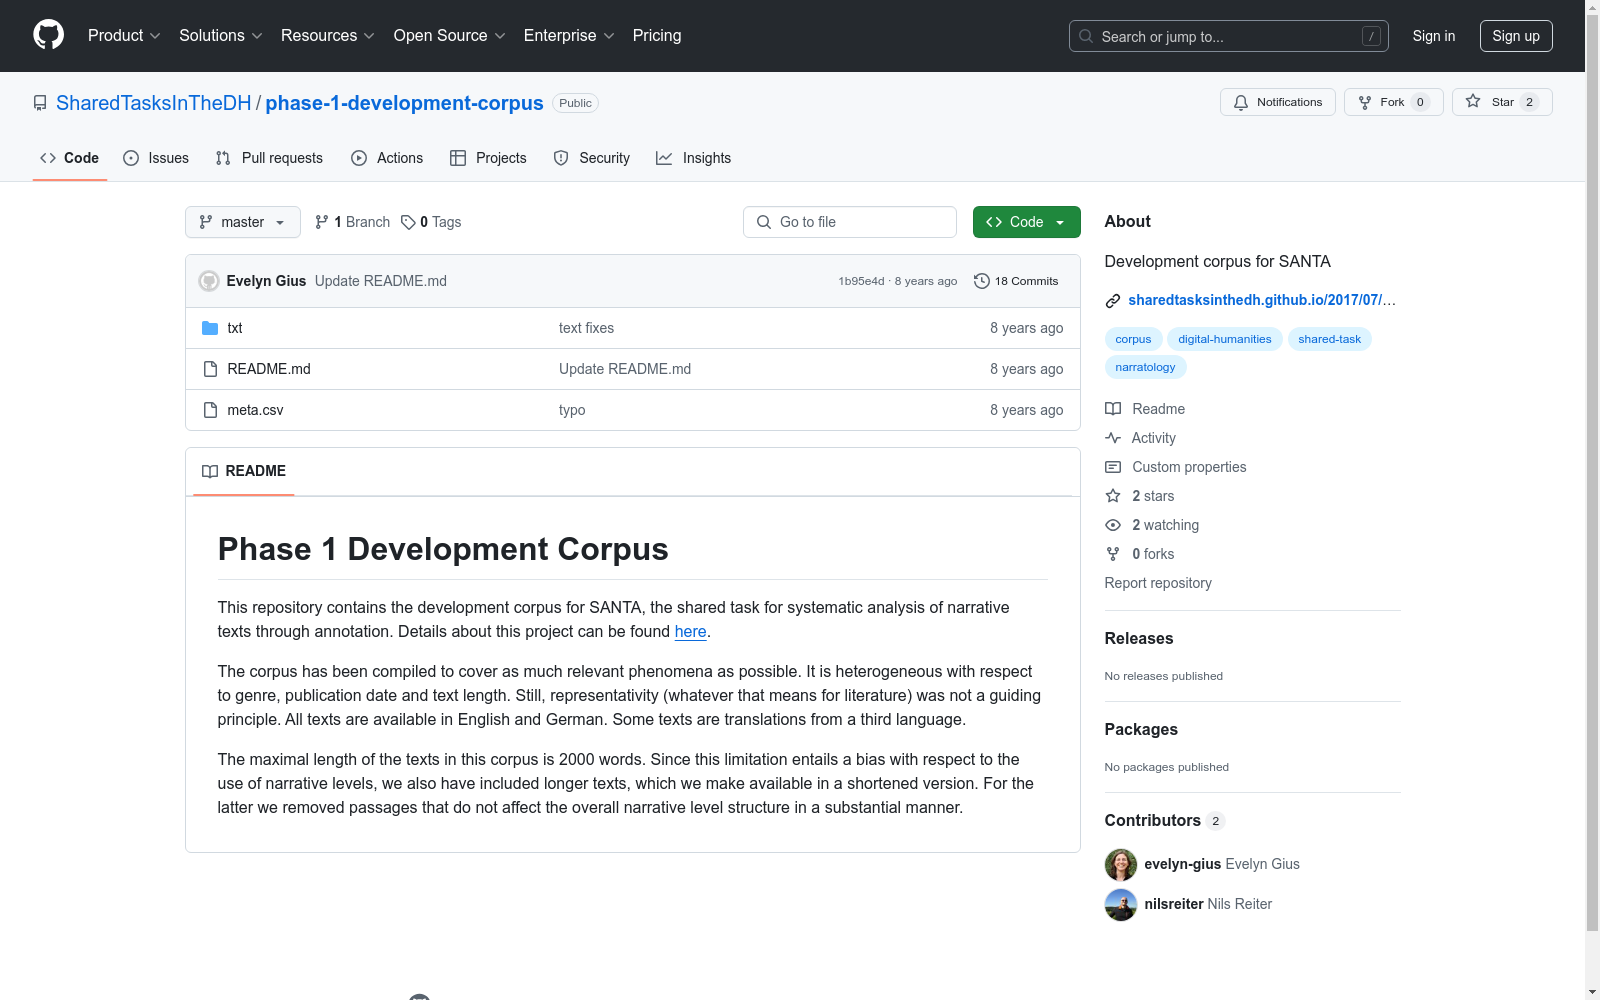This screenshot has width=1600, height=1000.
Task: Click the Search or jump to field
Action: click(x=1229, y=36)
